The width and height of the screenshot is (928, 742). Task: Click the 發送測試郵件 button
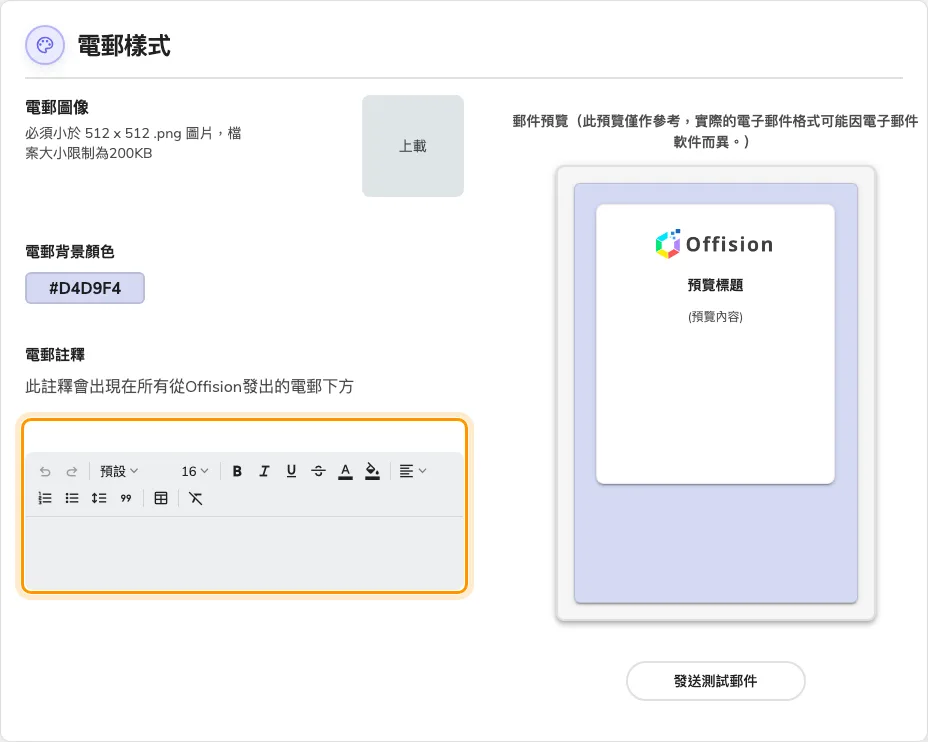point(716,681)
